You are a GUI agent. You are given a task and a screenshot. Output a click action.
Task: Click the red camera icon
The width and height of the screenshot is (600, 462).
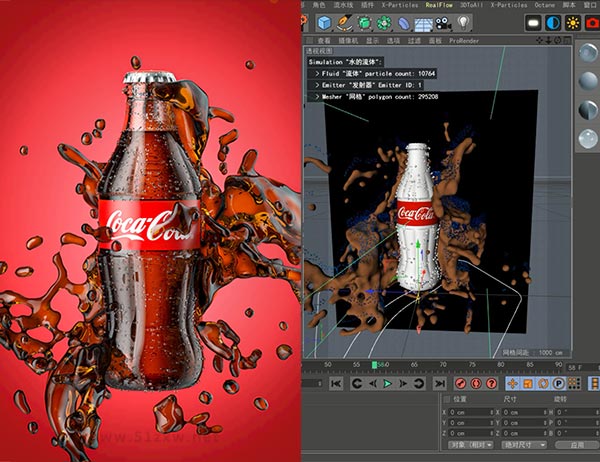click(x=592, y=23)
